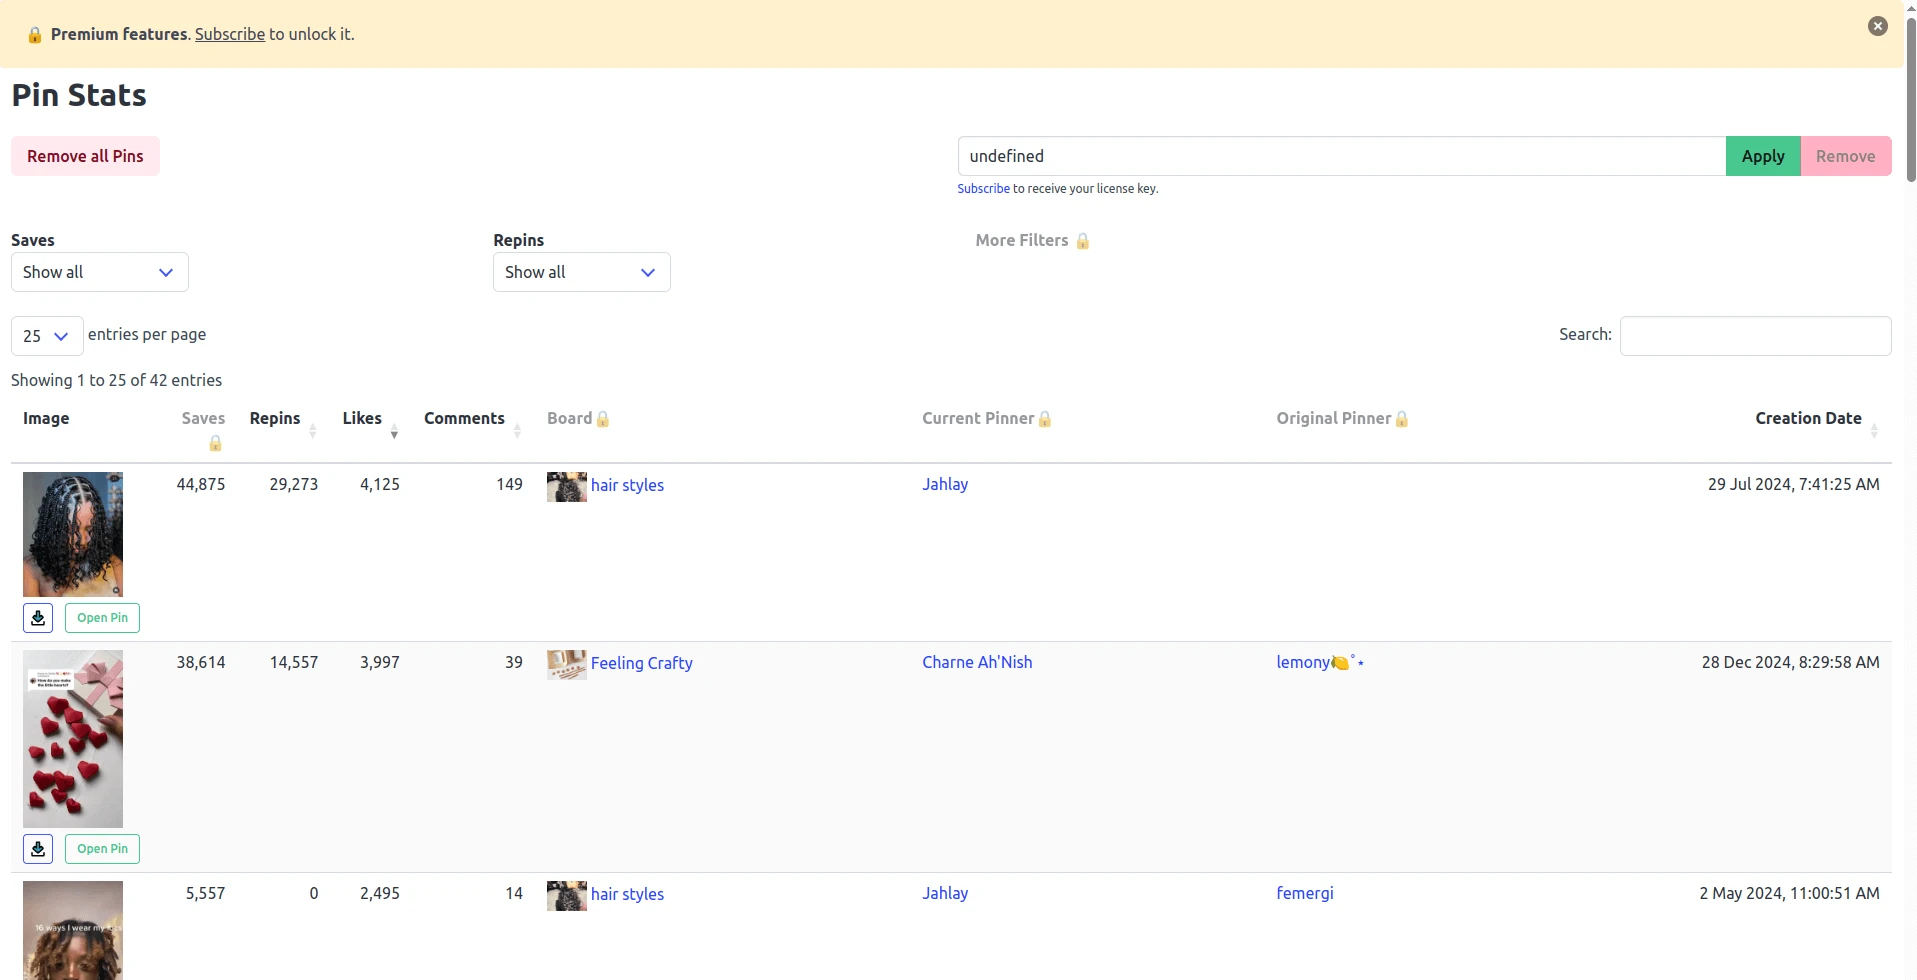Click red hearts pin thumbnail
Image resolution: width=1917 pixels, height=980 pixels.
point(73,739)
